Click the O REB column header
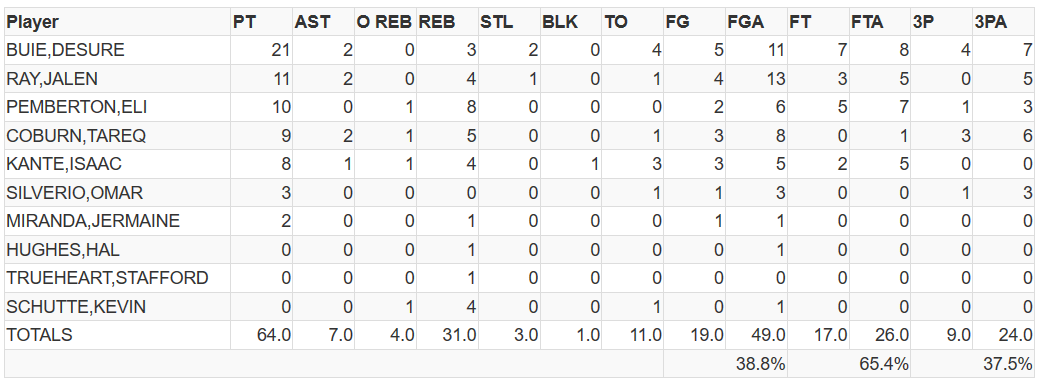 pyautogui.click(x=385, y=22)
